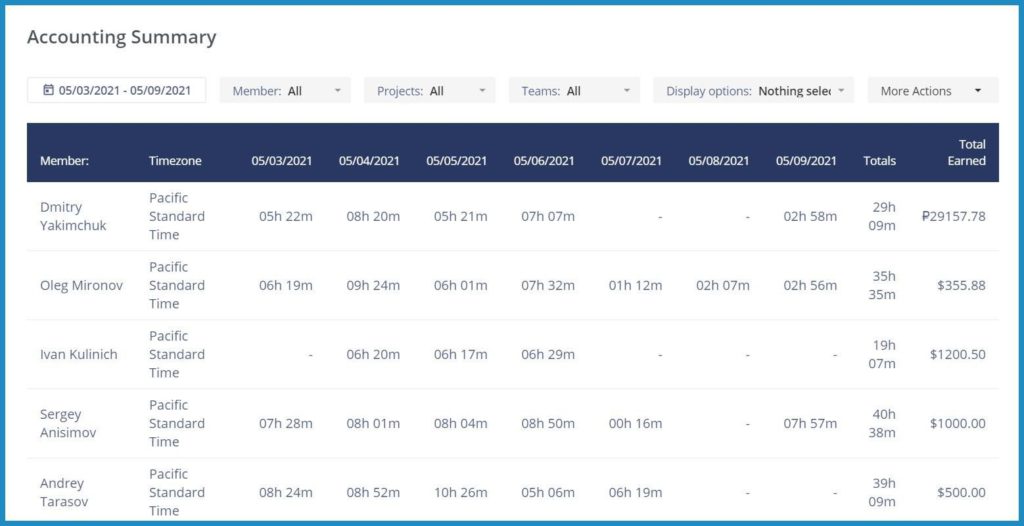Image resolution: width=1024 pixels, height=526 pixels.
Task: Open the More Actions menu
Action: (x=933, y=91)
